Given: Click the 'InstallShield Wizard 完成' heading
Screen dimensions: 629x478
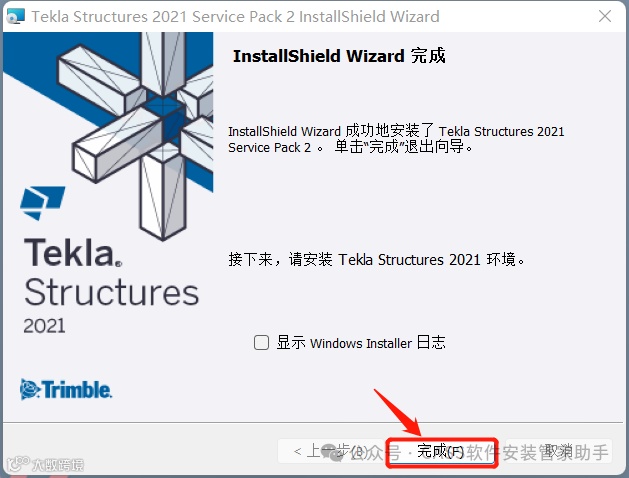Looking at the screenshot, I should point(339,56).
